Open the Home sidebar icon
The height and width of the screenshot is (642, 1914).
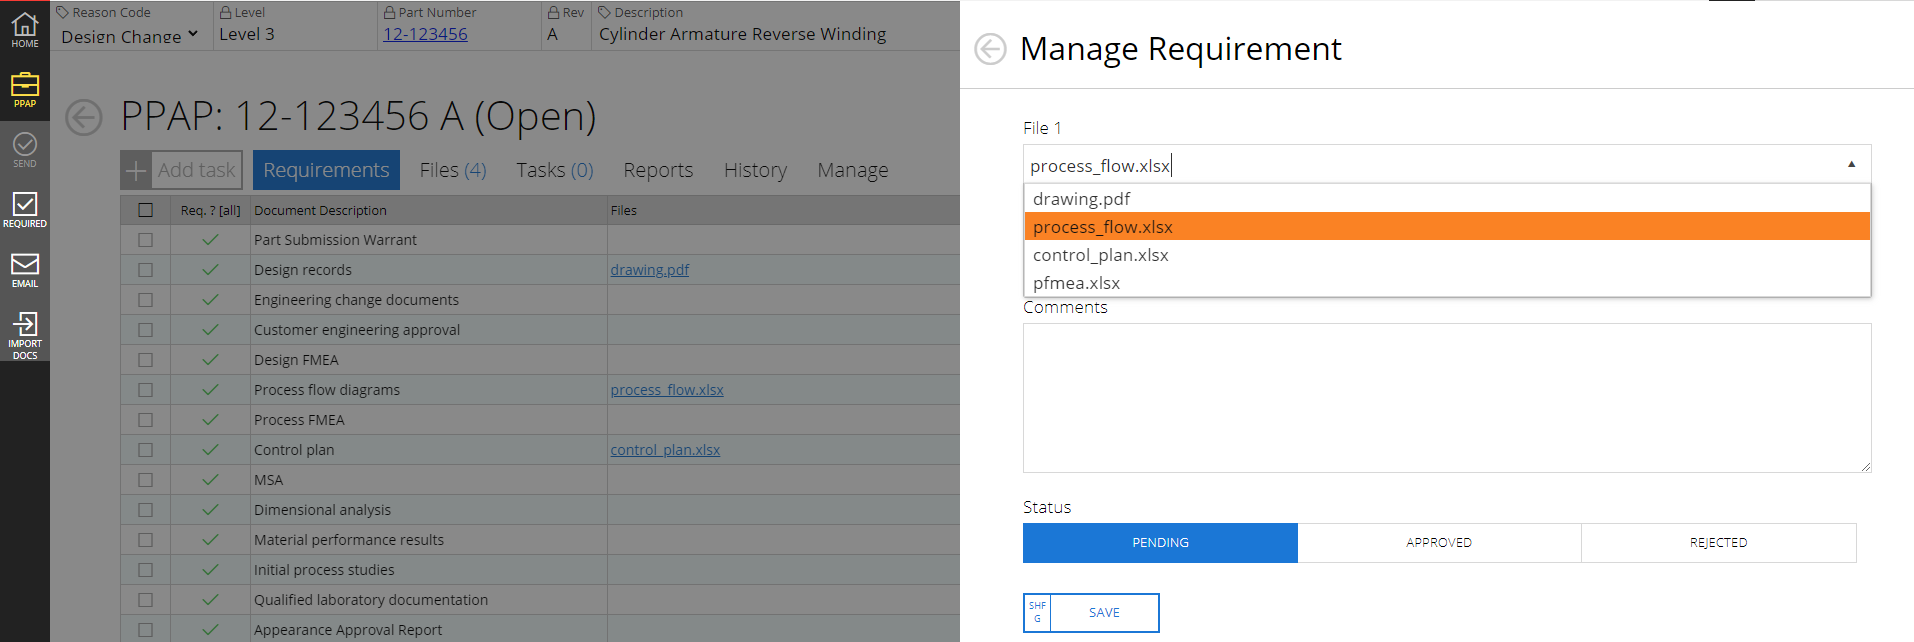click(x=25, y=30)
